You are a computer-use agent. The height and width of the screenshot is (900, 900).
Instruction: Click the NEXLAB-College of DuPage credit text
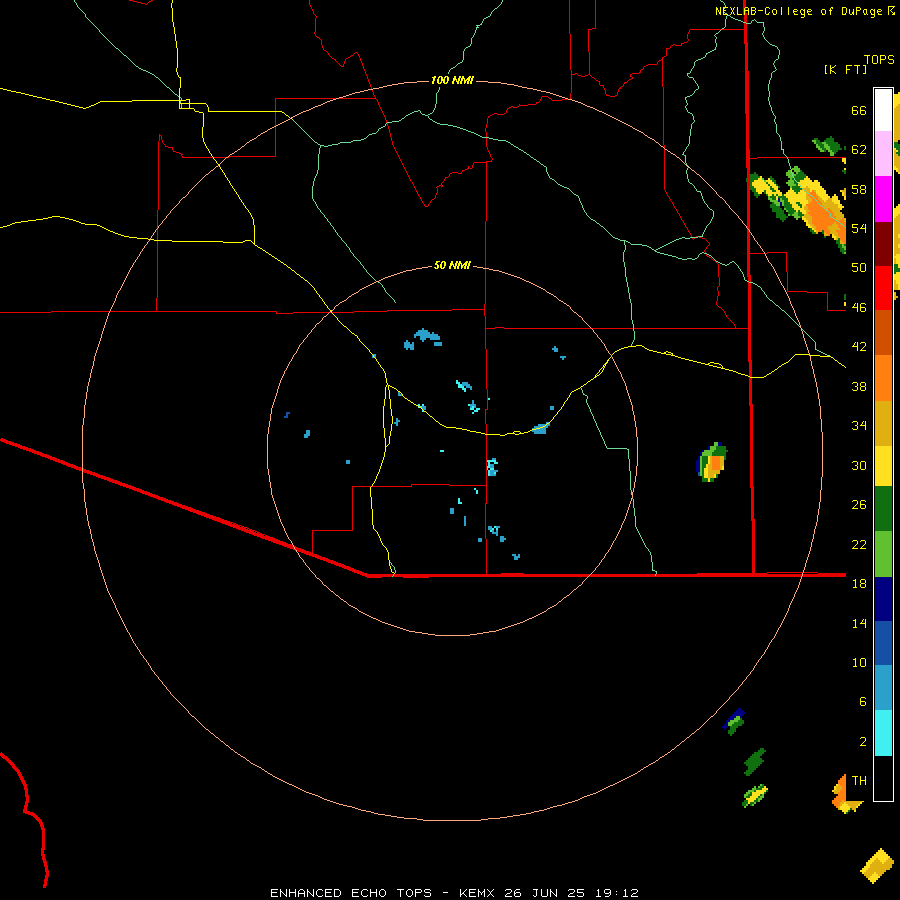799,11
